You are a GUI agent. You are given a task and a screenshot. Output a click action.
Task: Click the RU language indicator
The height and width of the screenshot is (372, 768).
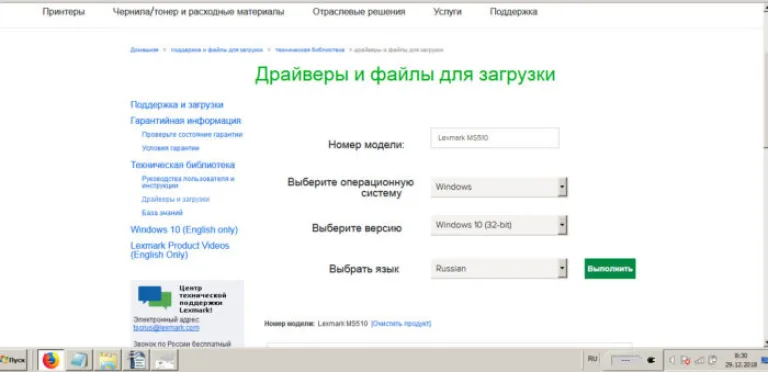[593, 359]
